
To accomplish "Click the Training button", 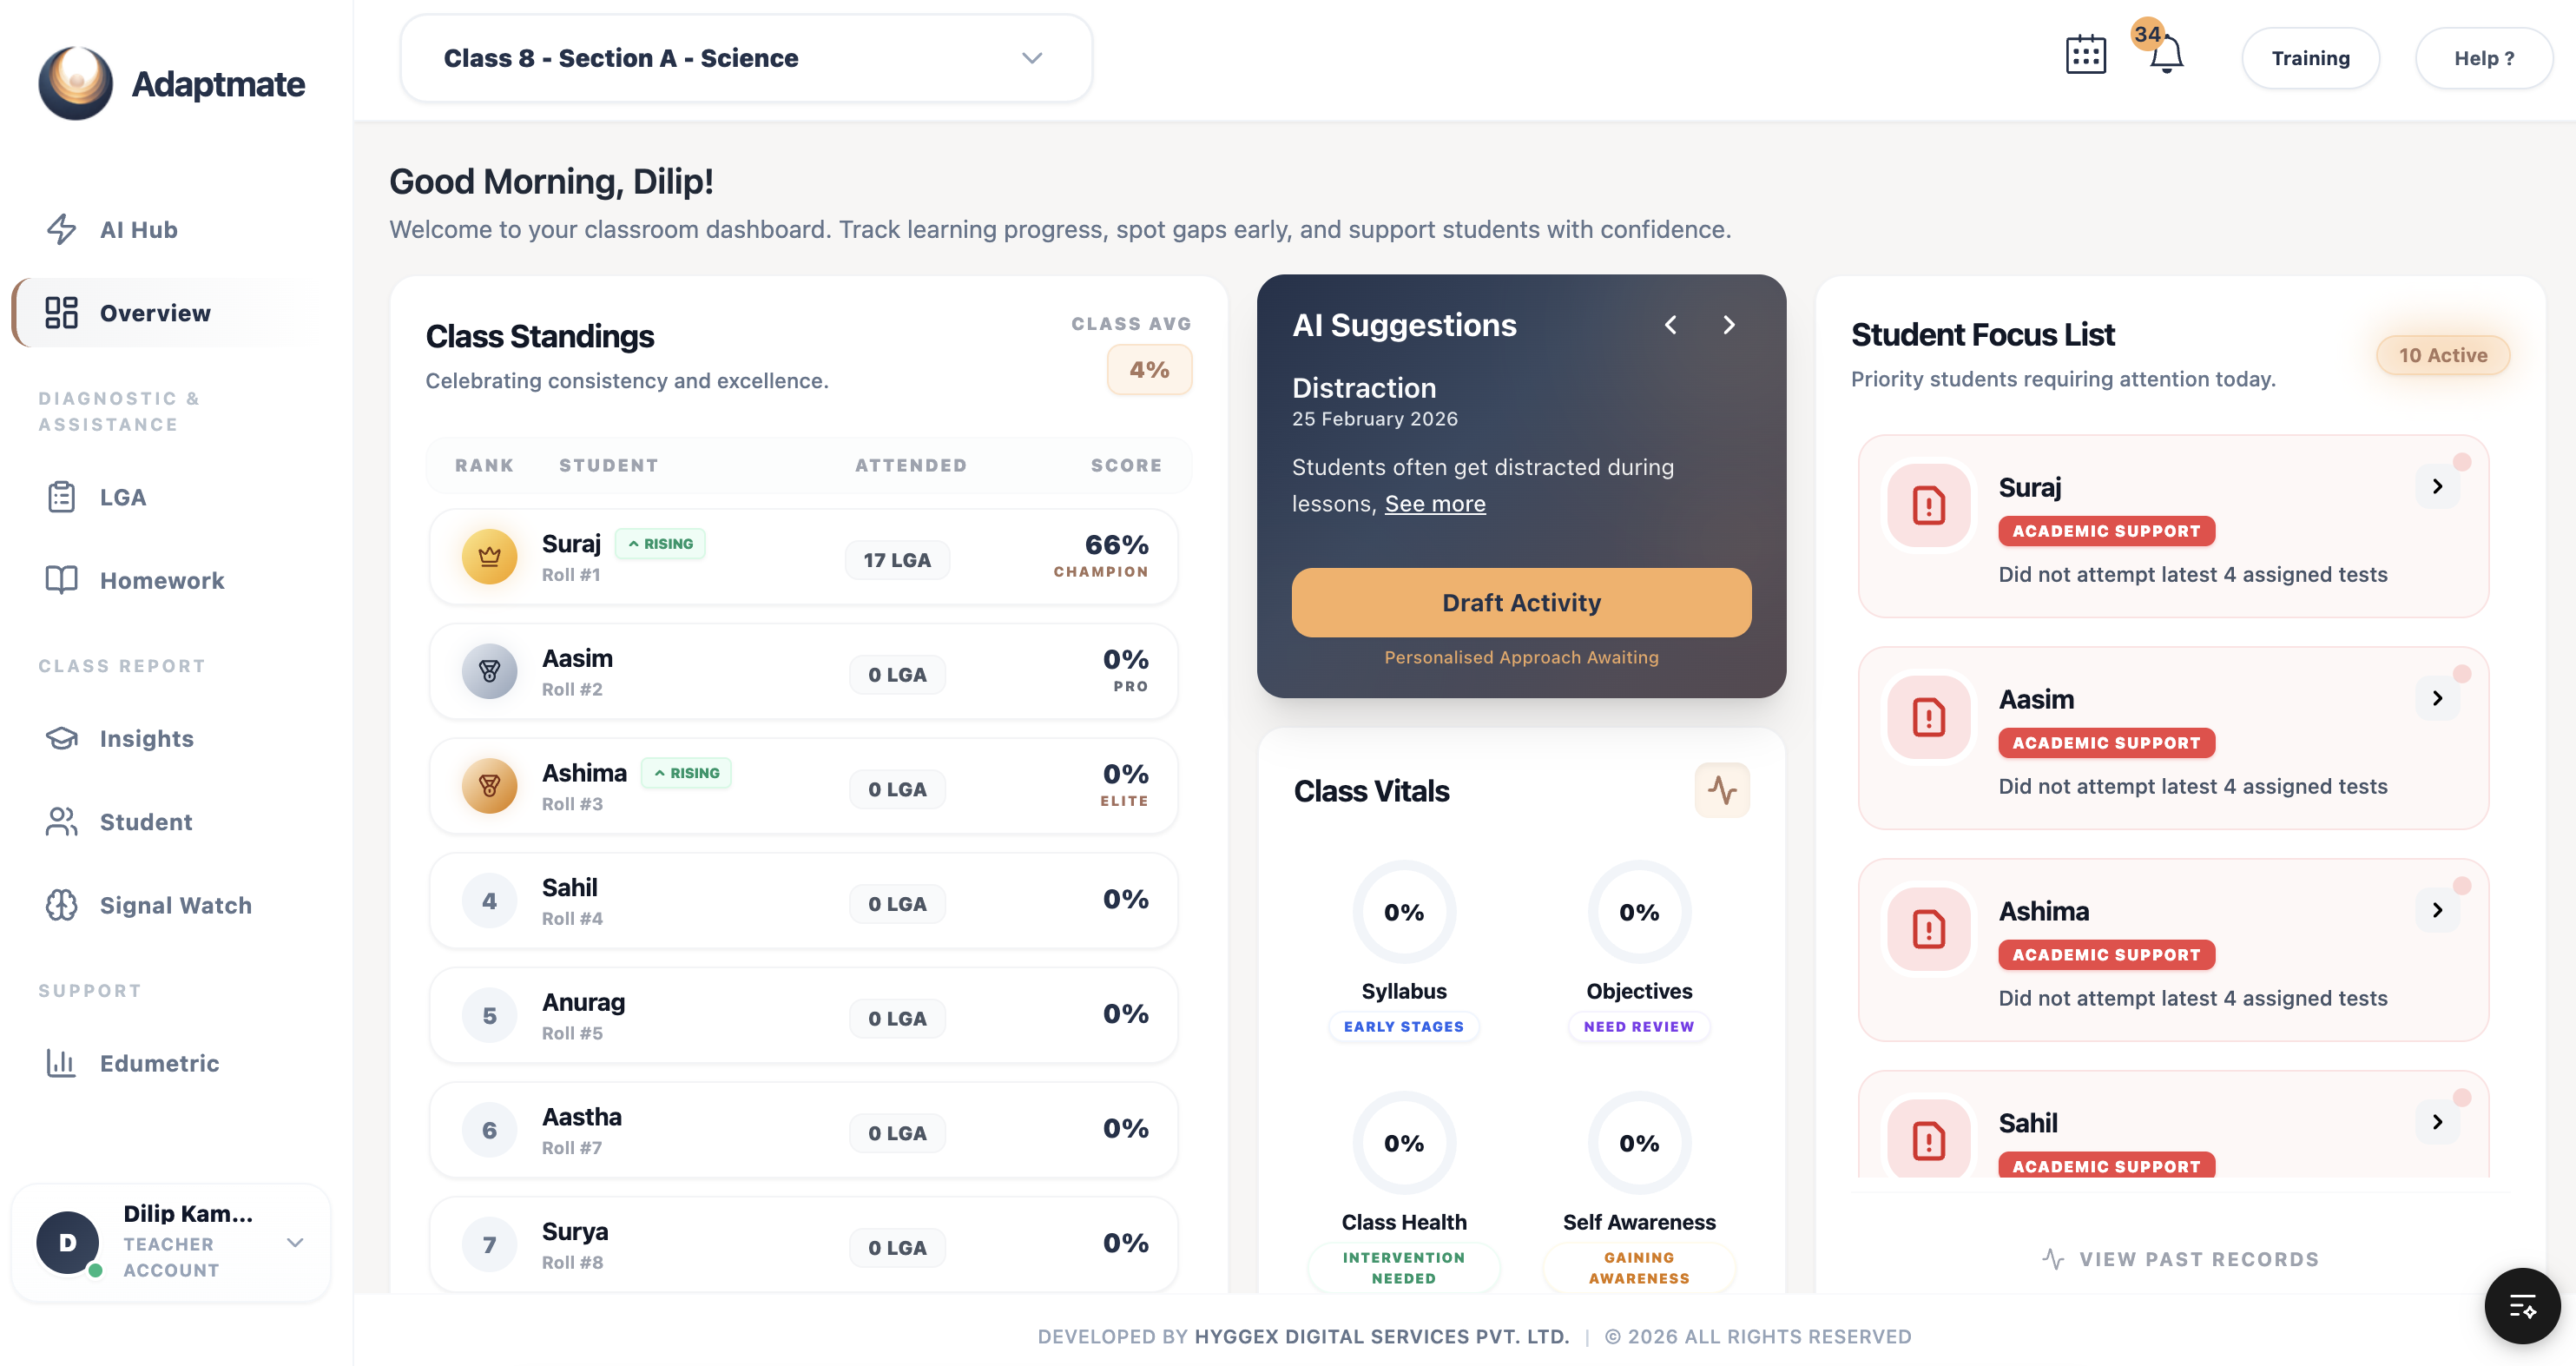I will coord(2310,58).
